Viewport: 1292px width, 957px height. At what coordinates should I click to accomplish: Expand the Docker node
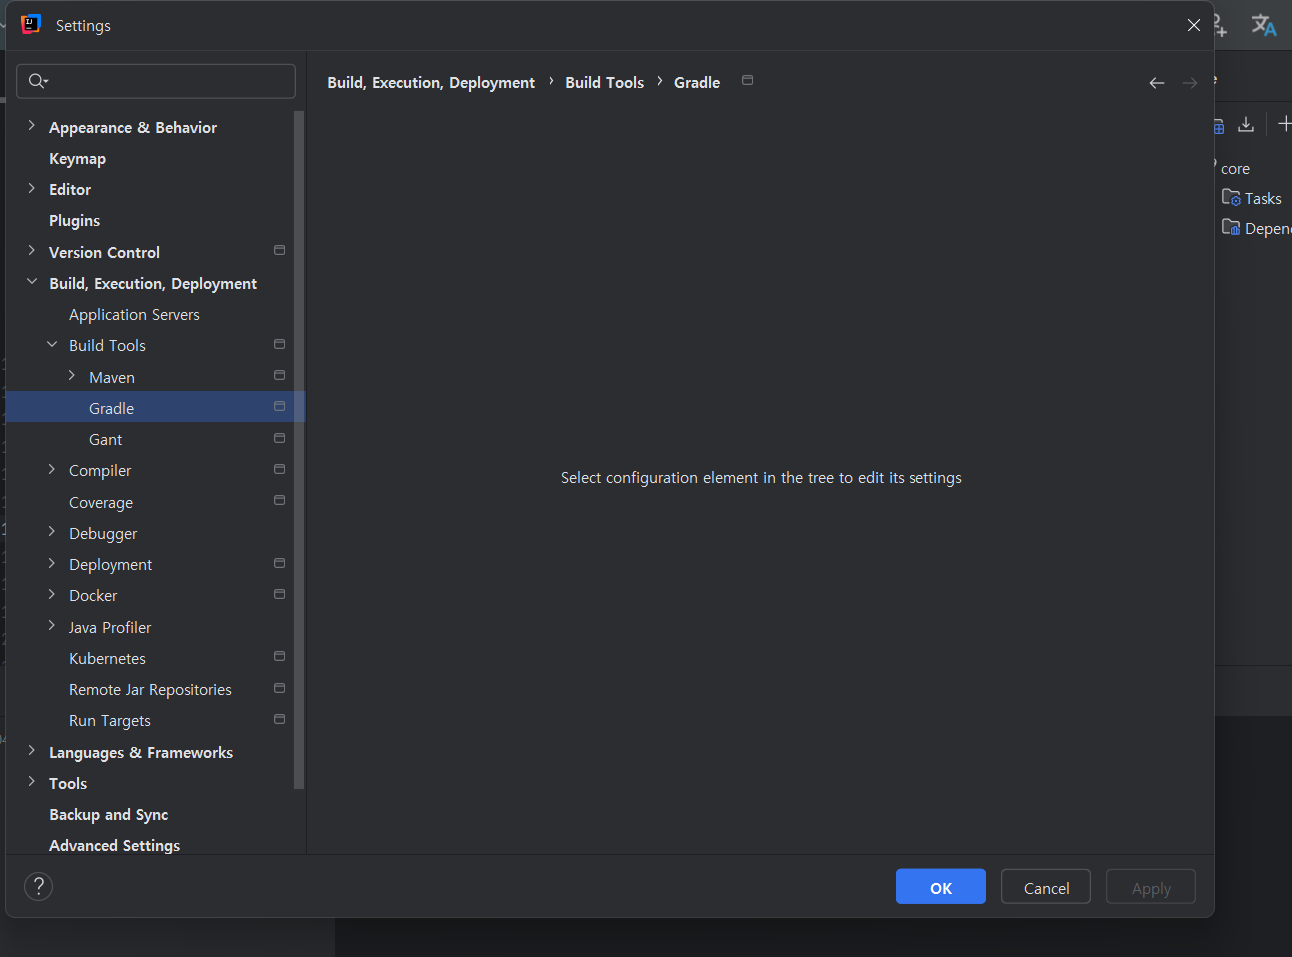point(52,594)
